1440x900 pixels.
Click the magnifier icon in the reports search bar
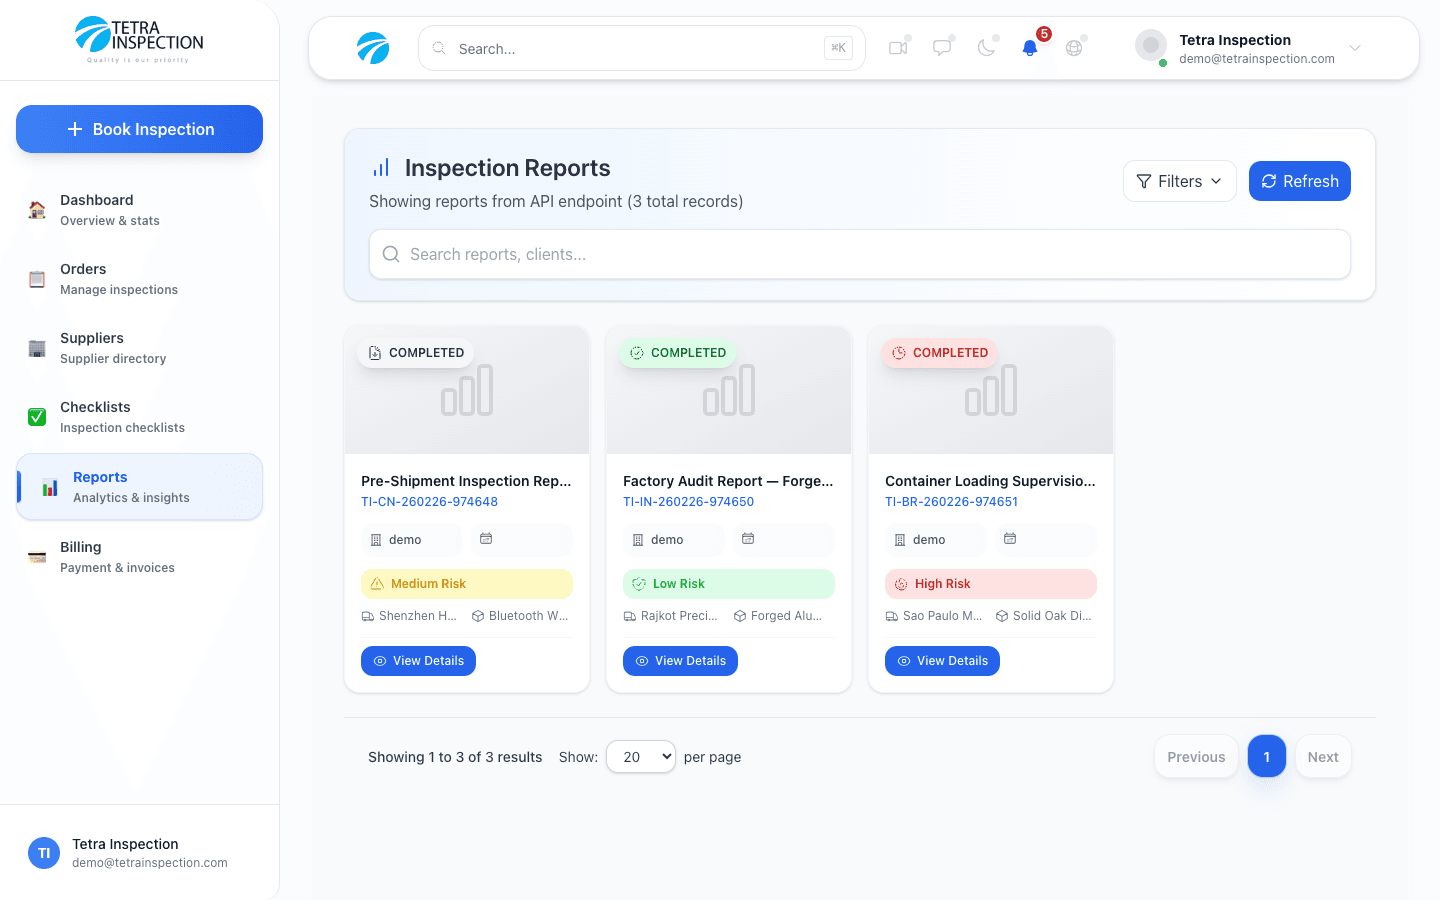(391, 254)
